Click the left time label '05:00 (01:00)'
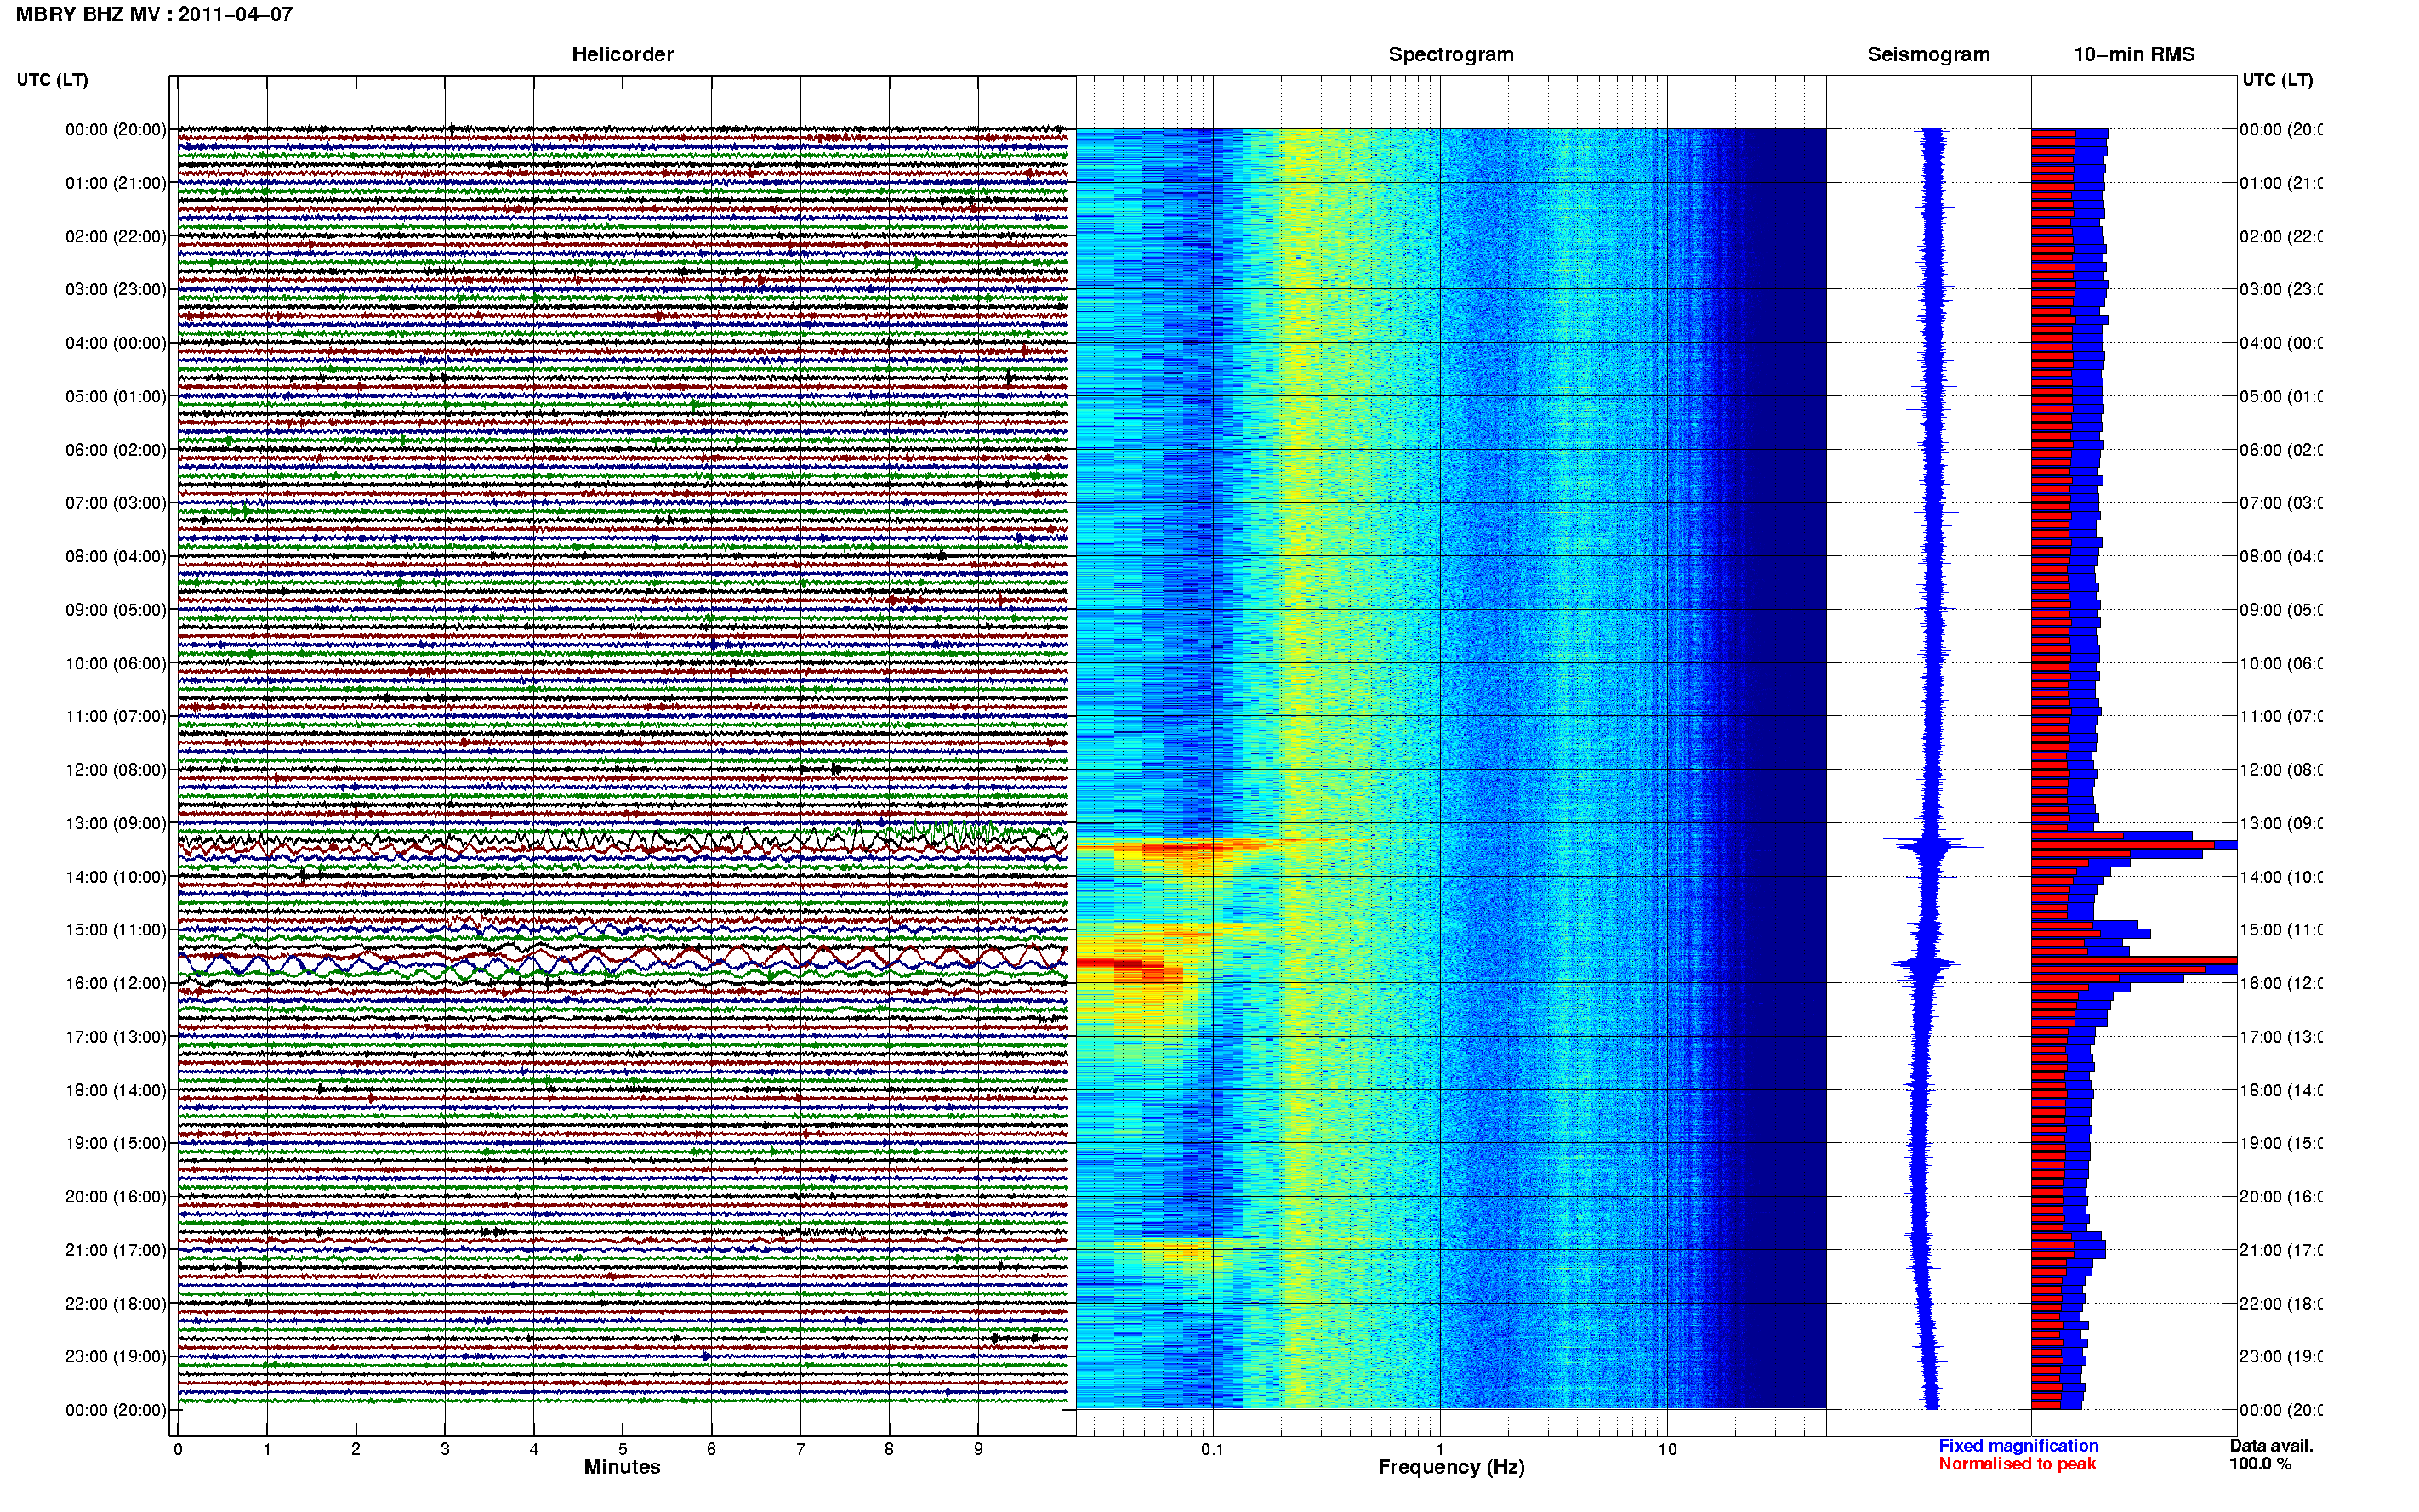The width and height of the screenshot is (2419, 1512). (x=116, y=396)
